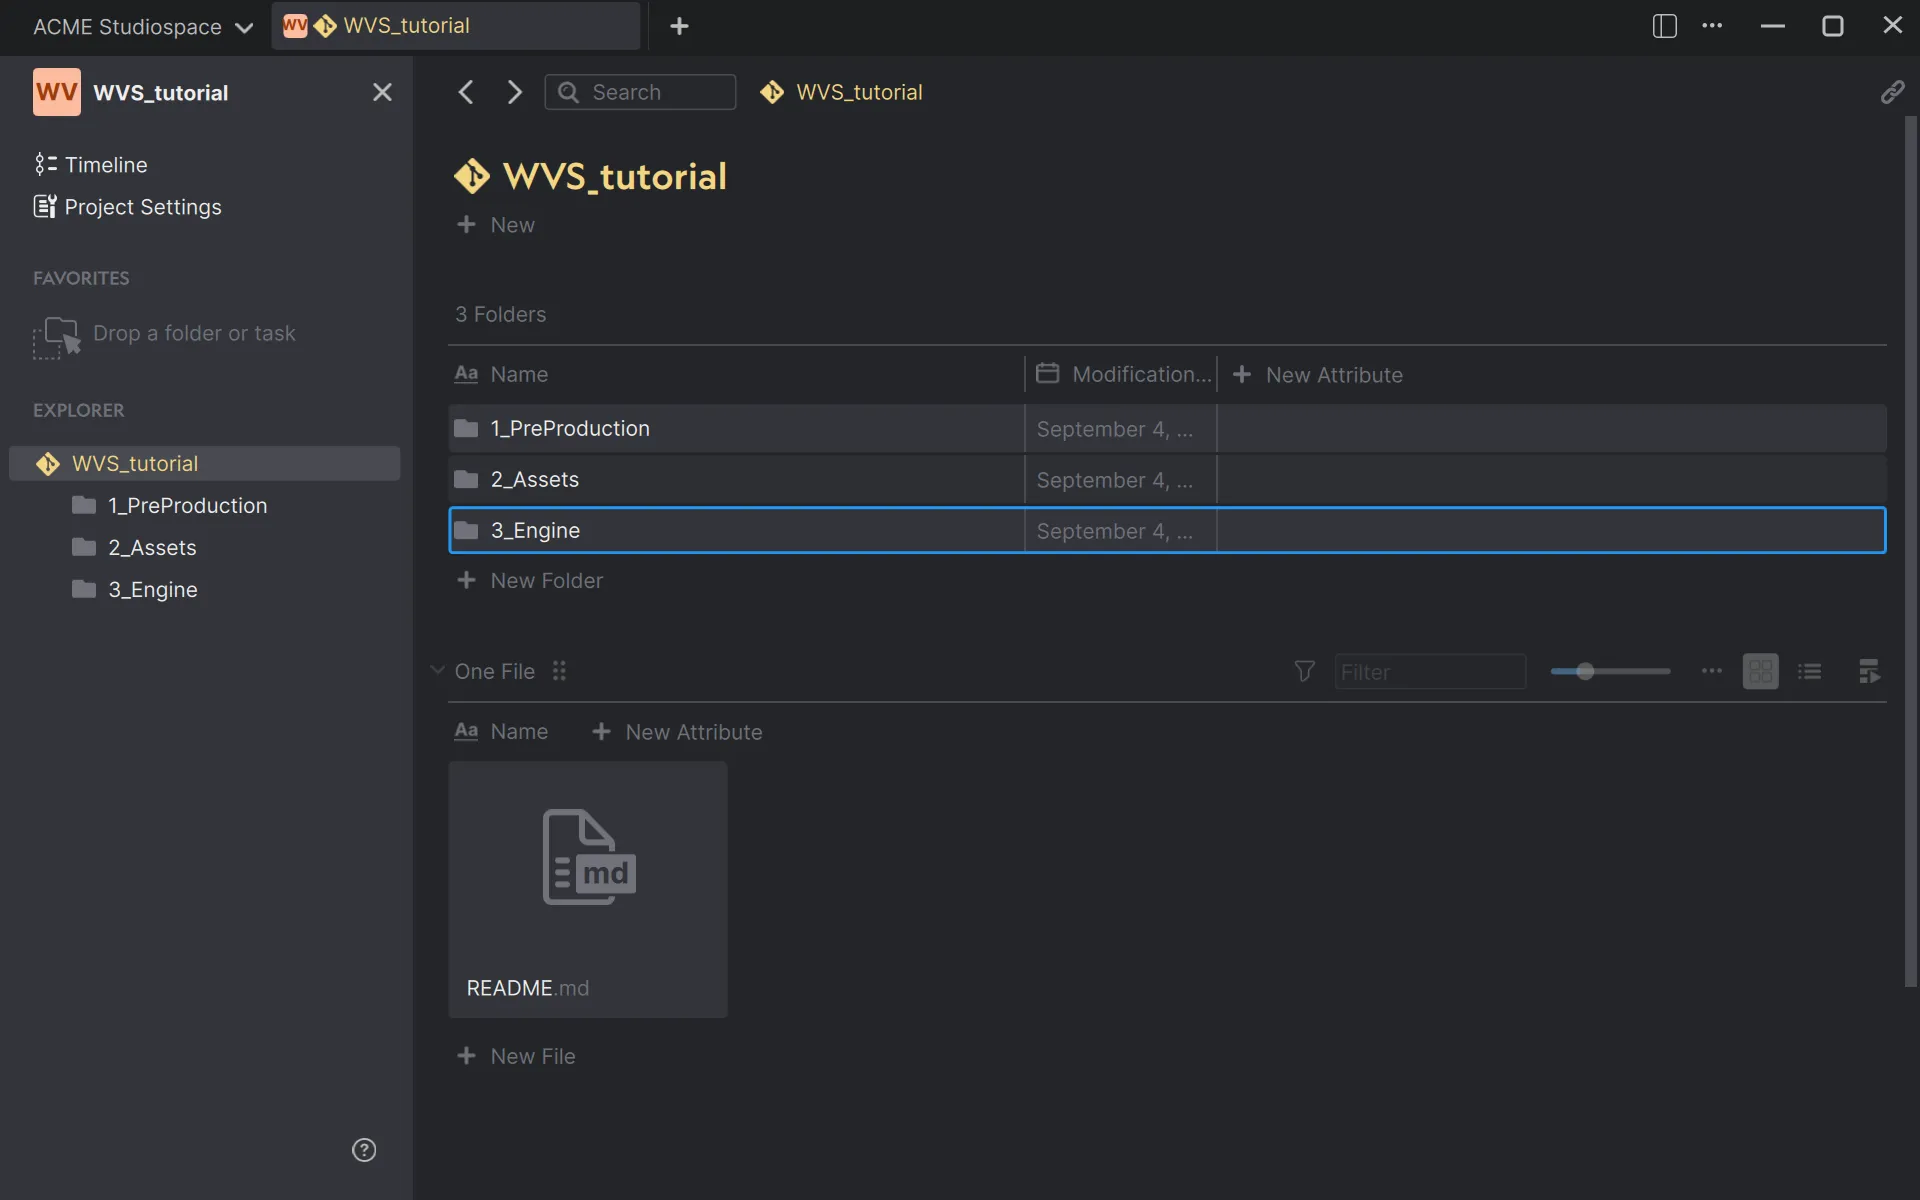Open the window options three-dot menu

[x=1714, y=26]
